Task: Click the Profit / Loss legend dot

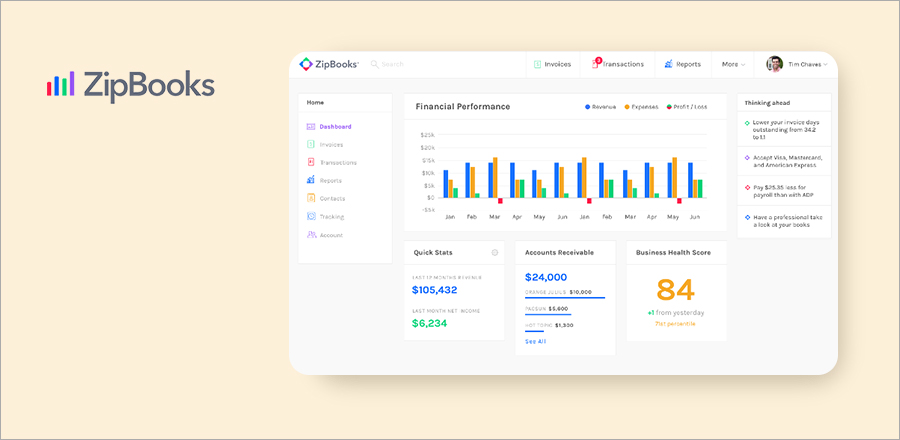Action: tap(669, 107)
